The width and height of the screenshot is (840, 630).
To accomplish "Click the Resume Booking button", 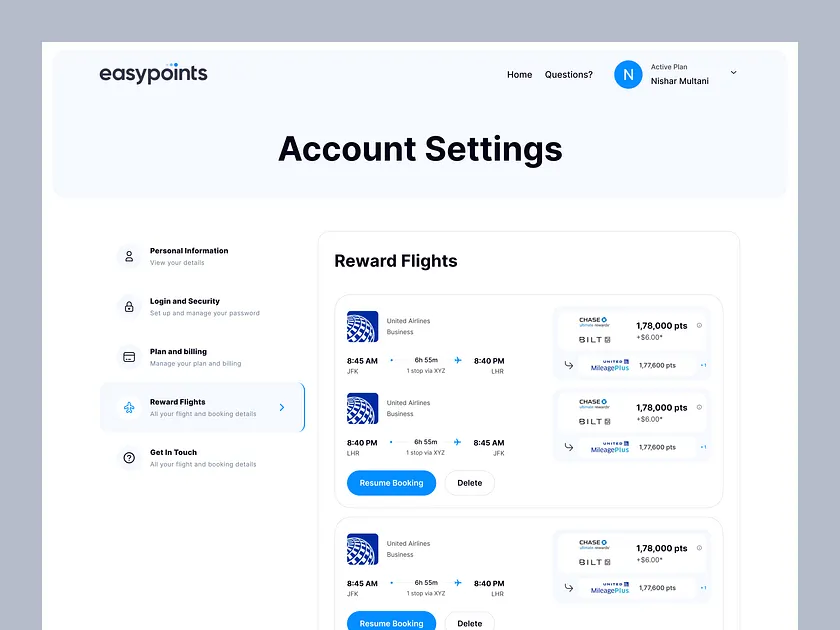I will point(391,483).
